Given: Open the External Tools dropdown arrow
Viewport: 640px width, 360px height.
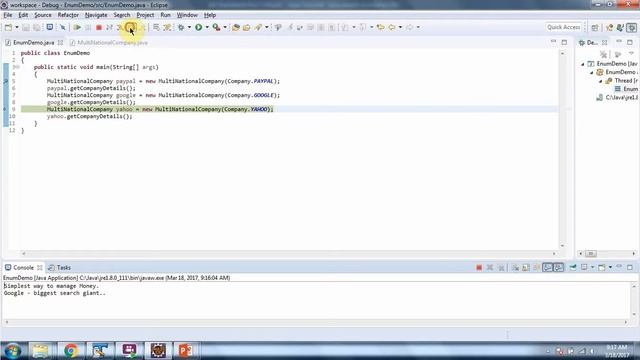Looking at the screenshot, I should pos(225,27).
